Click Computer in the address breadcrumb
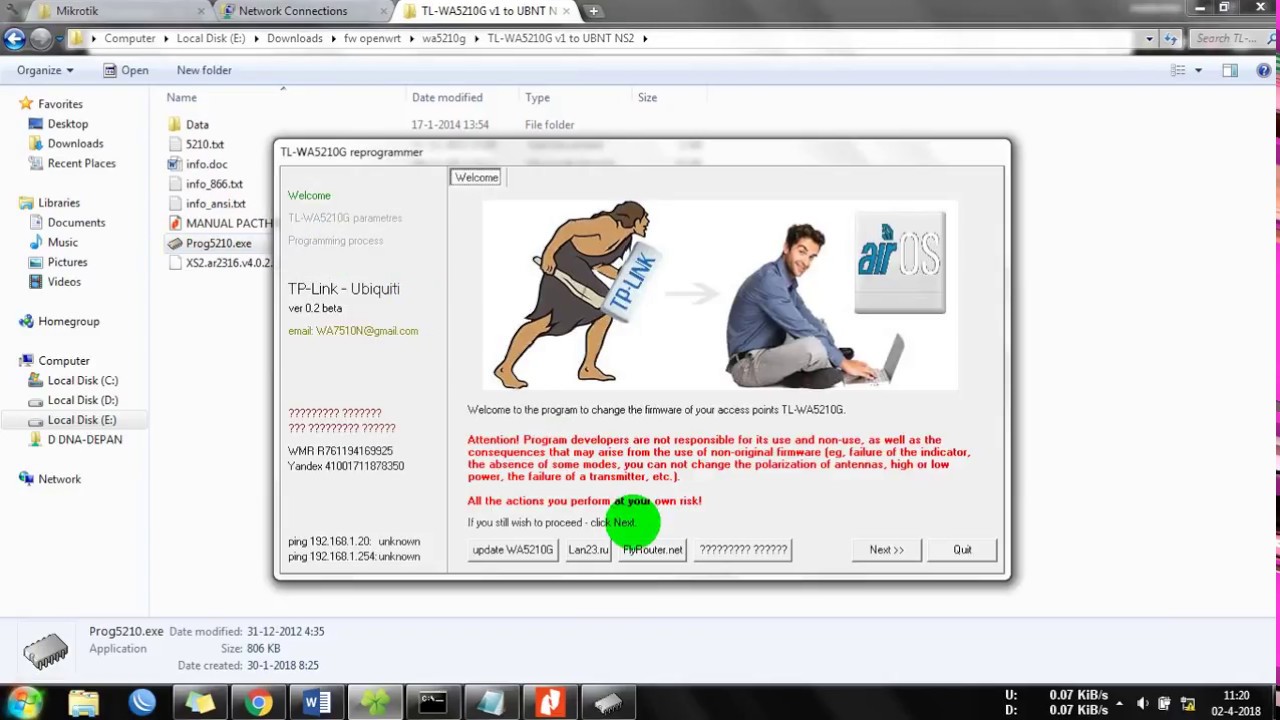1280x720 pixels. [130, 39]
